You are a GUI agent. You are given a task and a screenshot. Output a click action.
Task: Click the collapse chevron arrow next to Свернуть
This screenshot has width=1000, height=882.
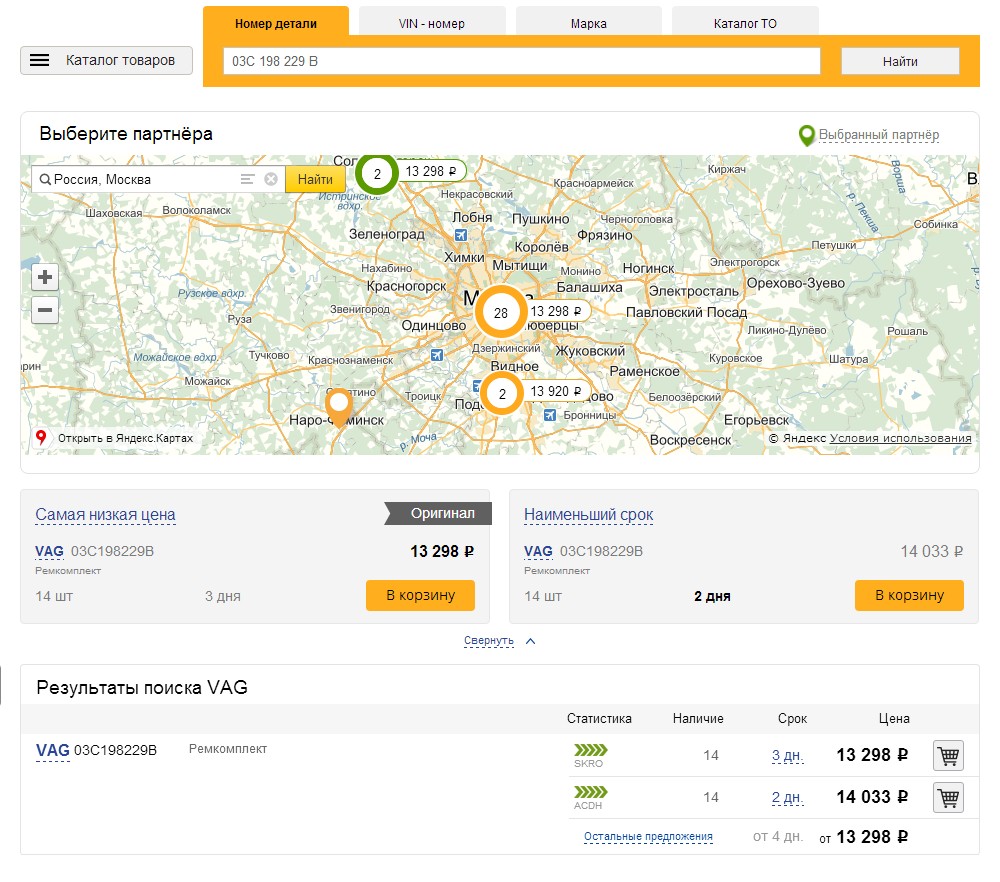(x=531, y=641)
